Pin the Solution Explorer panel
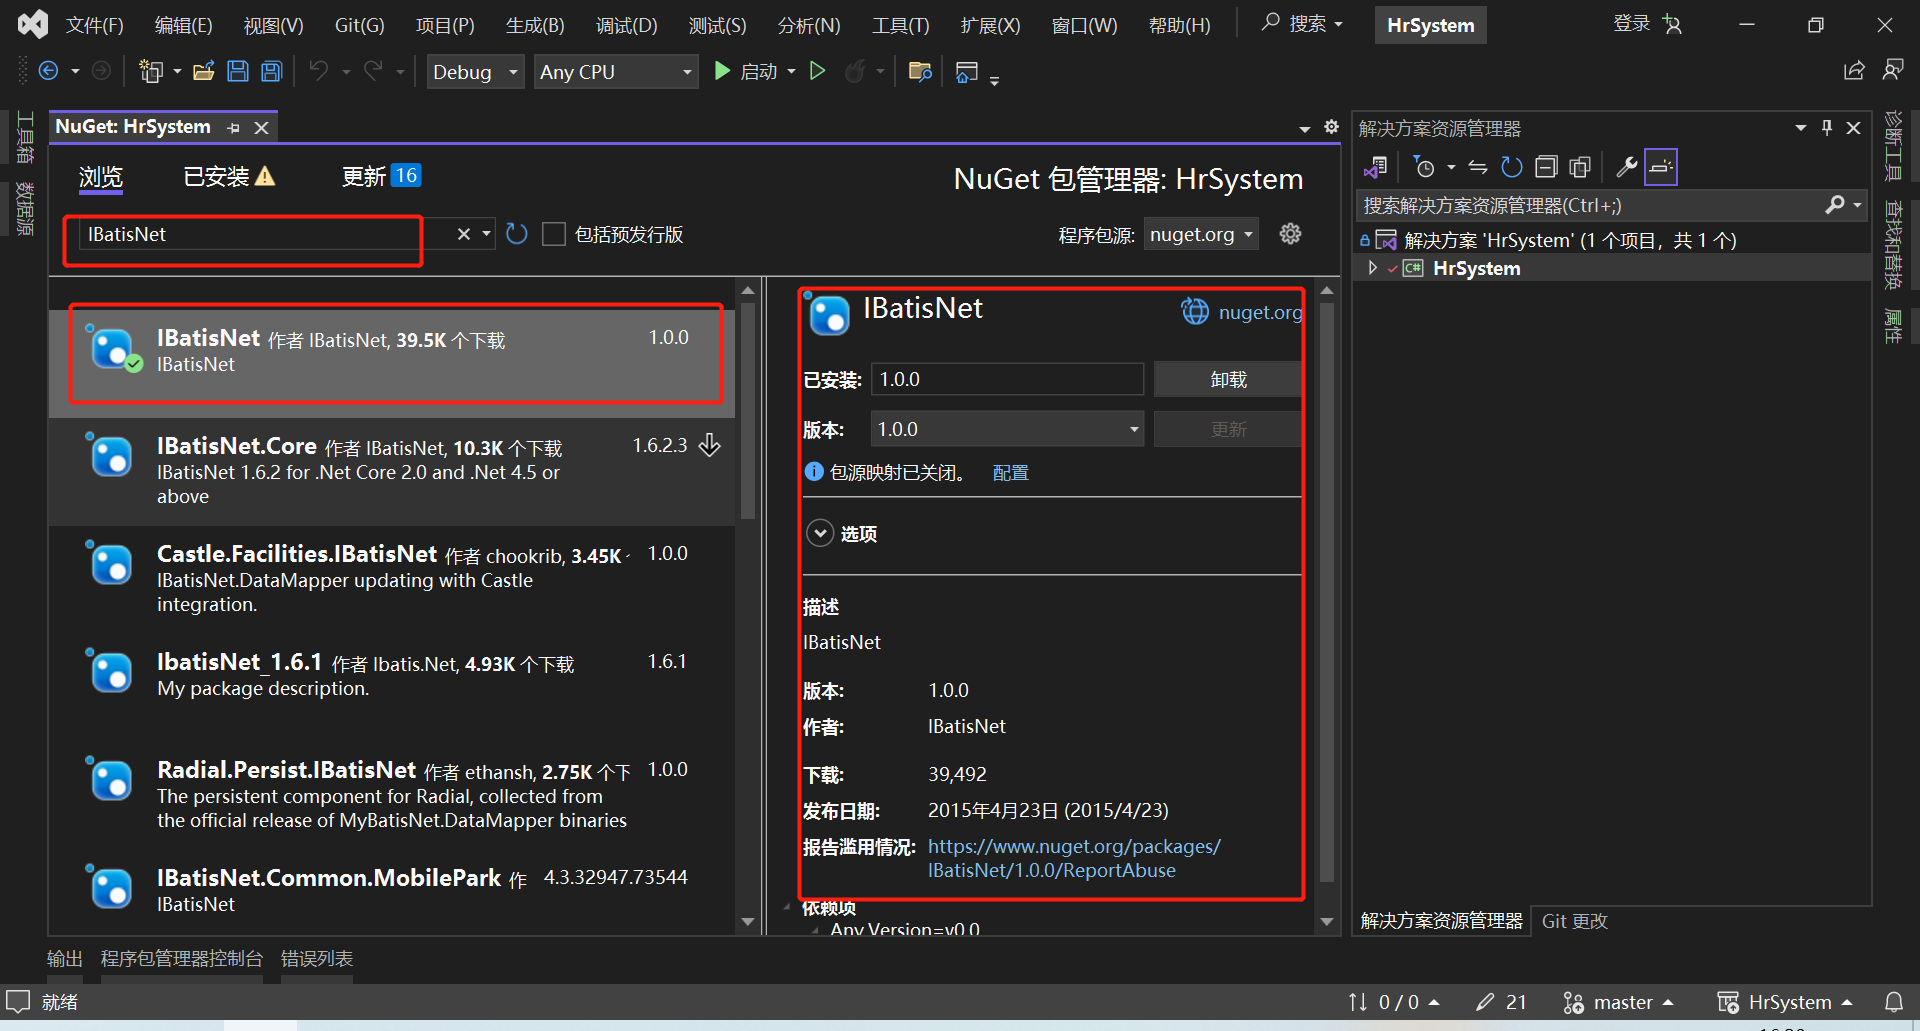The width and height of the screenshot is (1920, 1031). click(1826, 128)
